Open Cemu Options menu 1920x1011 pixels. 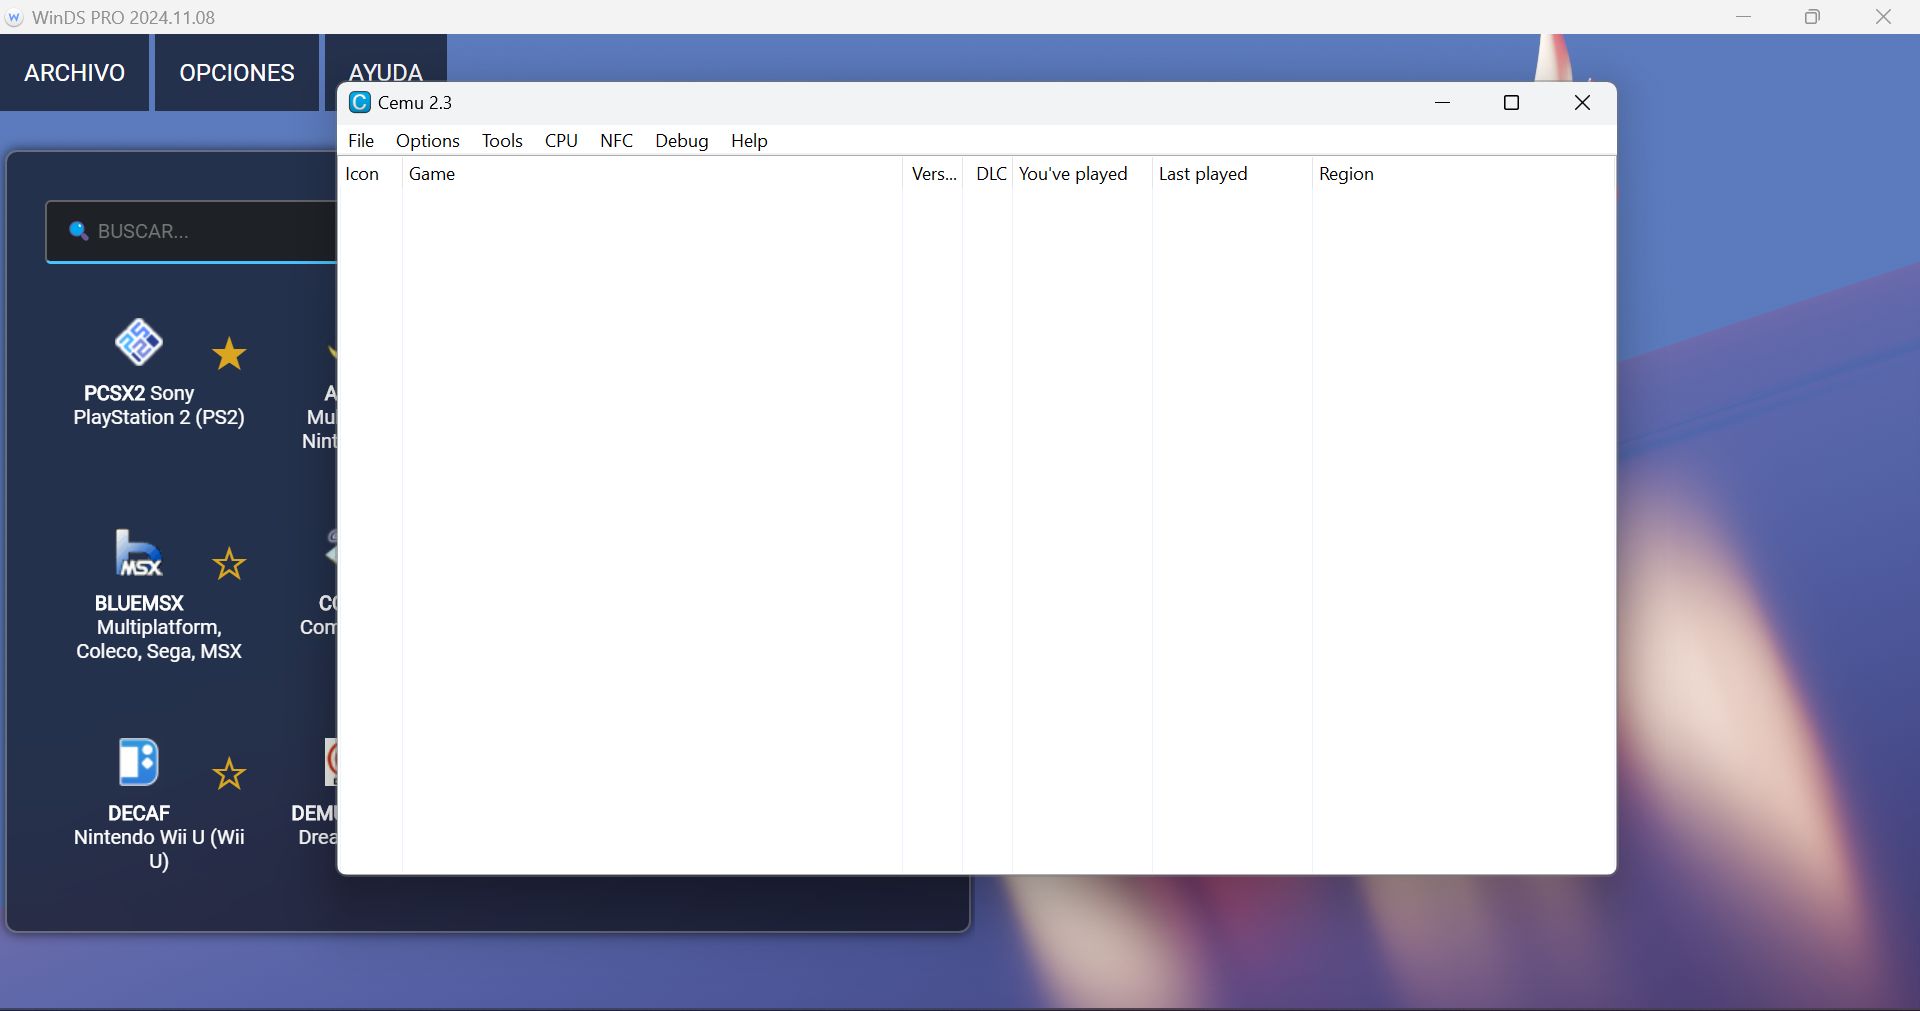428,141
